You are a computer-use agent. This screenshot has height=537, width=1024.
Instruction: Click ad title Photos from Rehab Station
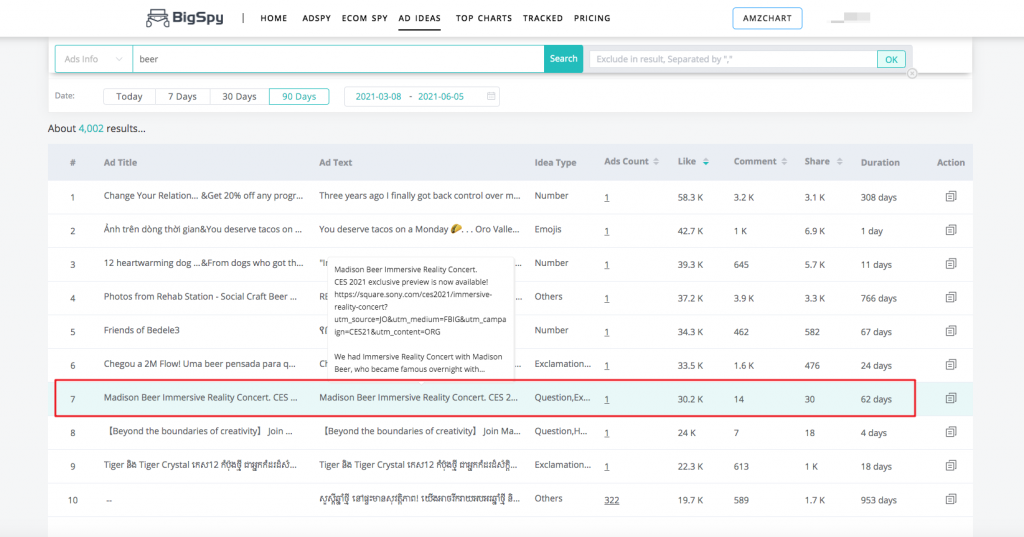point(200,297)
